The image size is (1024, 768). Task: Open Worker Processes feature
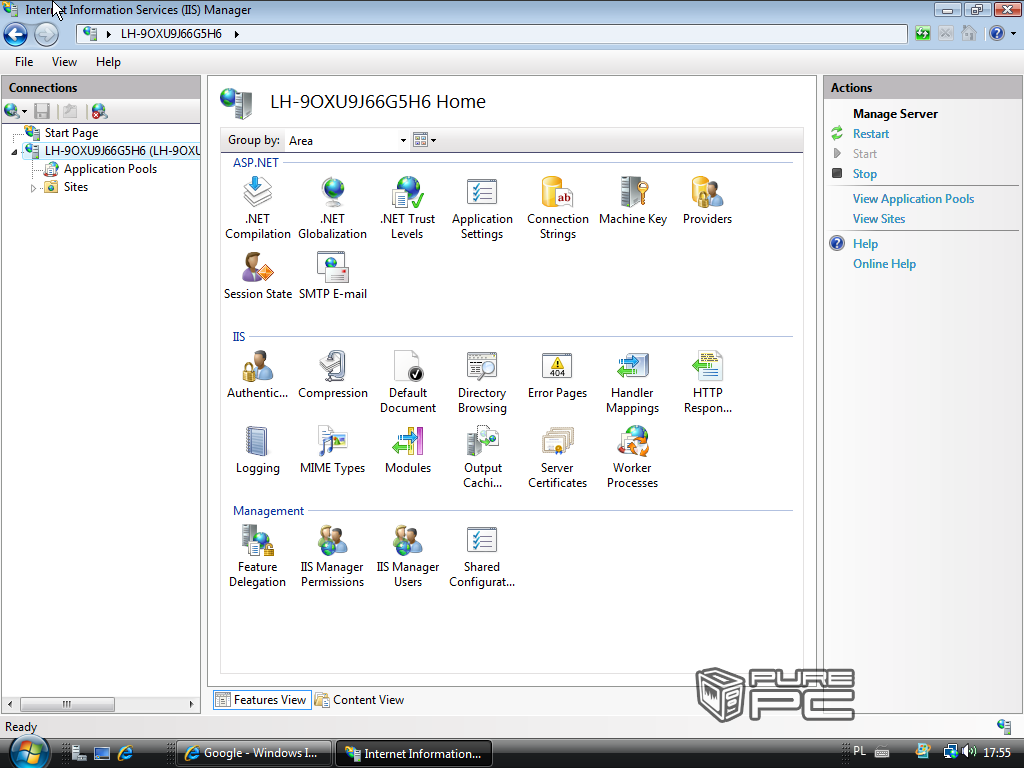(632, 457)
